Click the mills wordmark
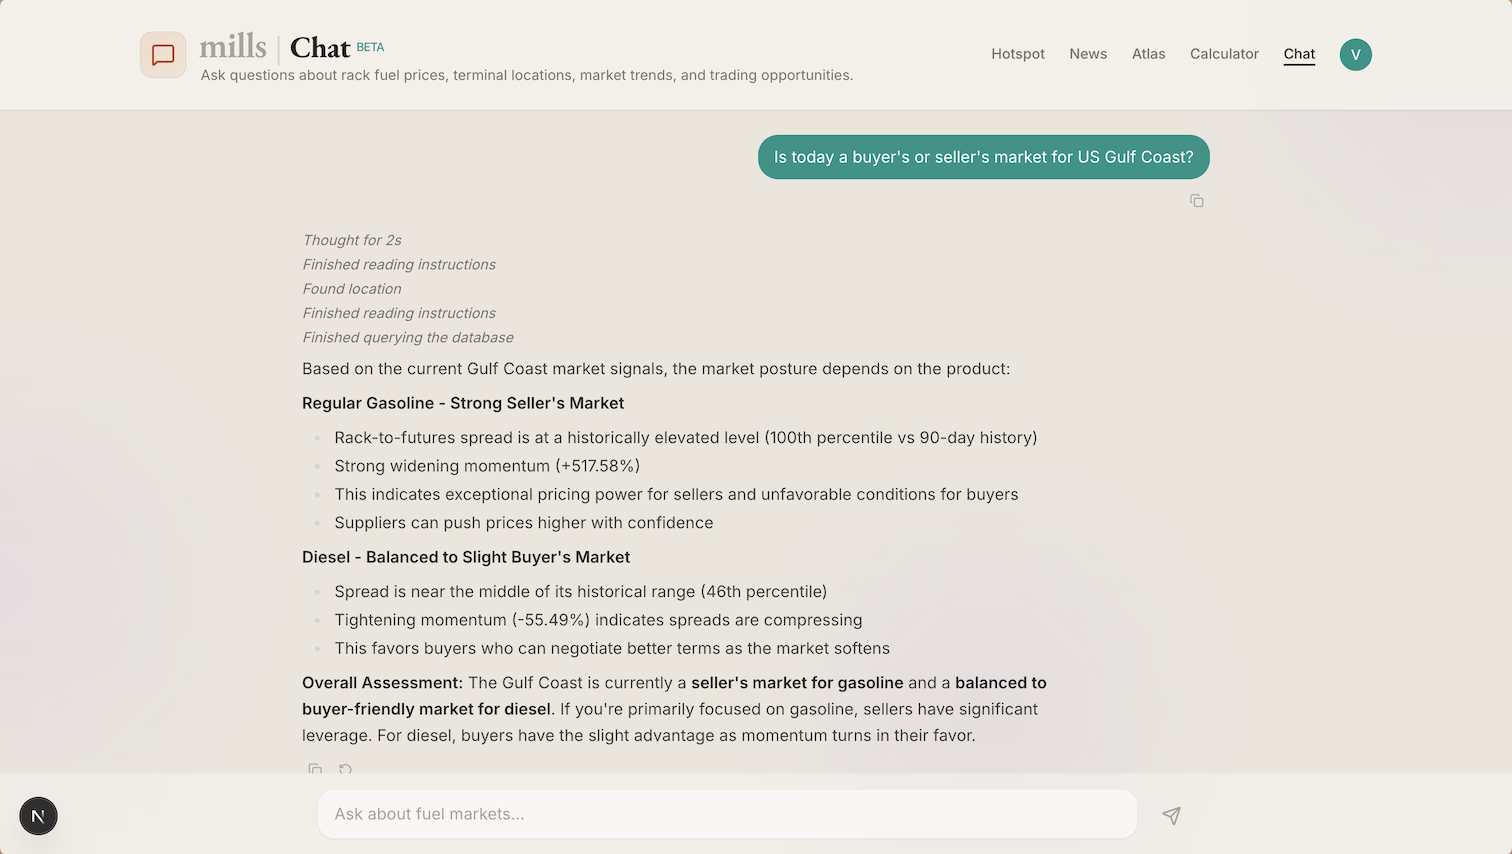 pos(233,45)
